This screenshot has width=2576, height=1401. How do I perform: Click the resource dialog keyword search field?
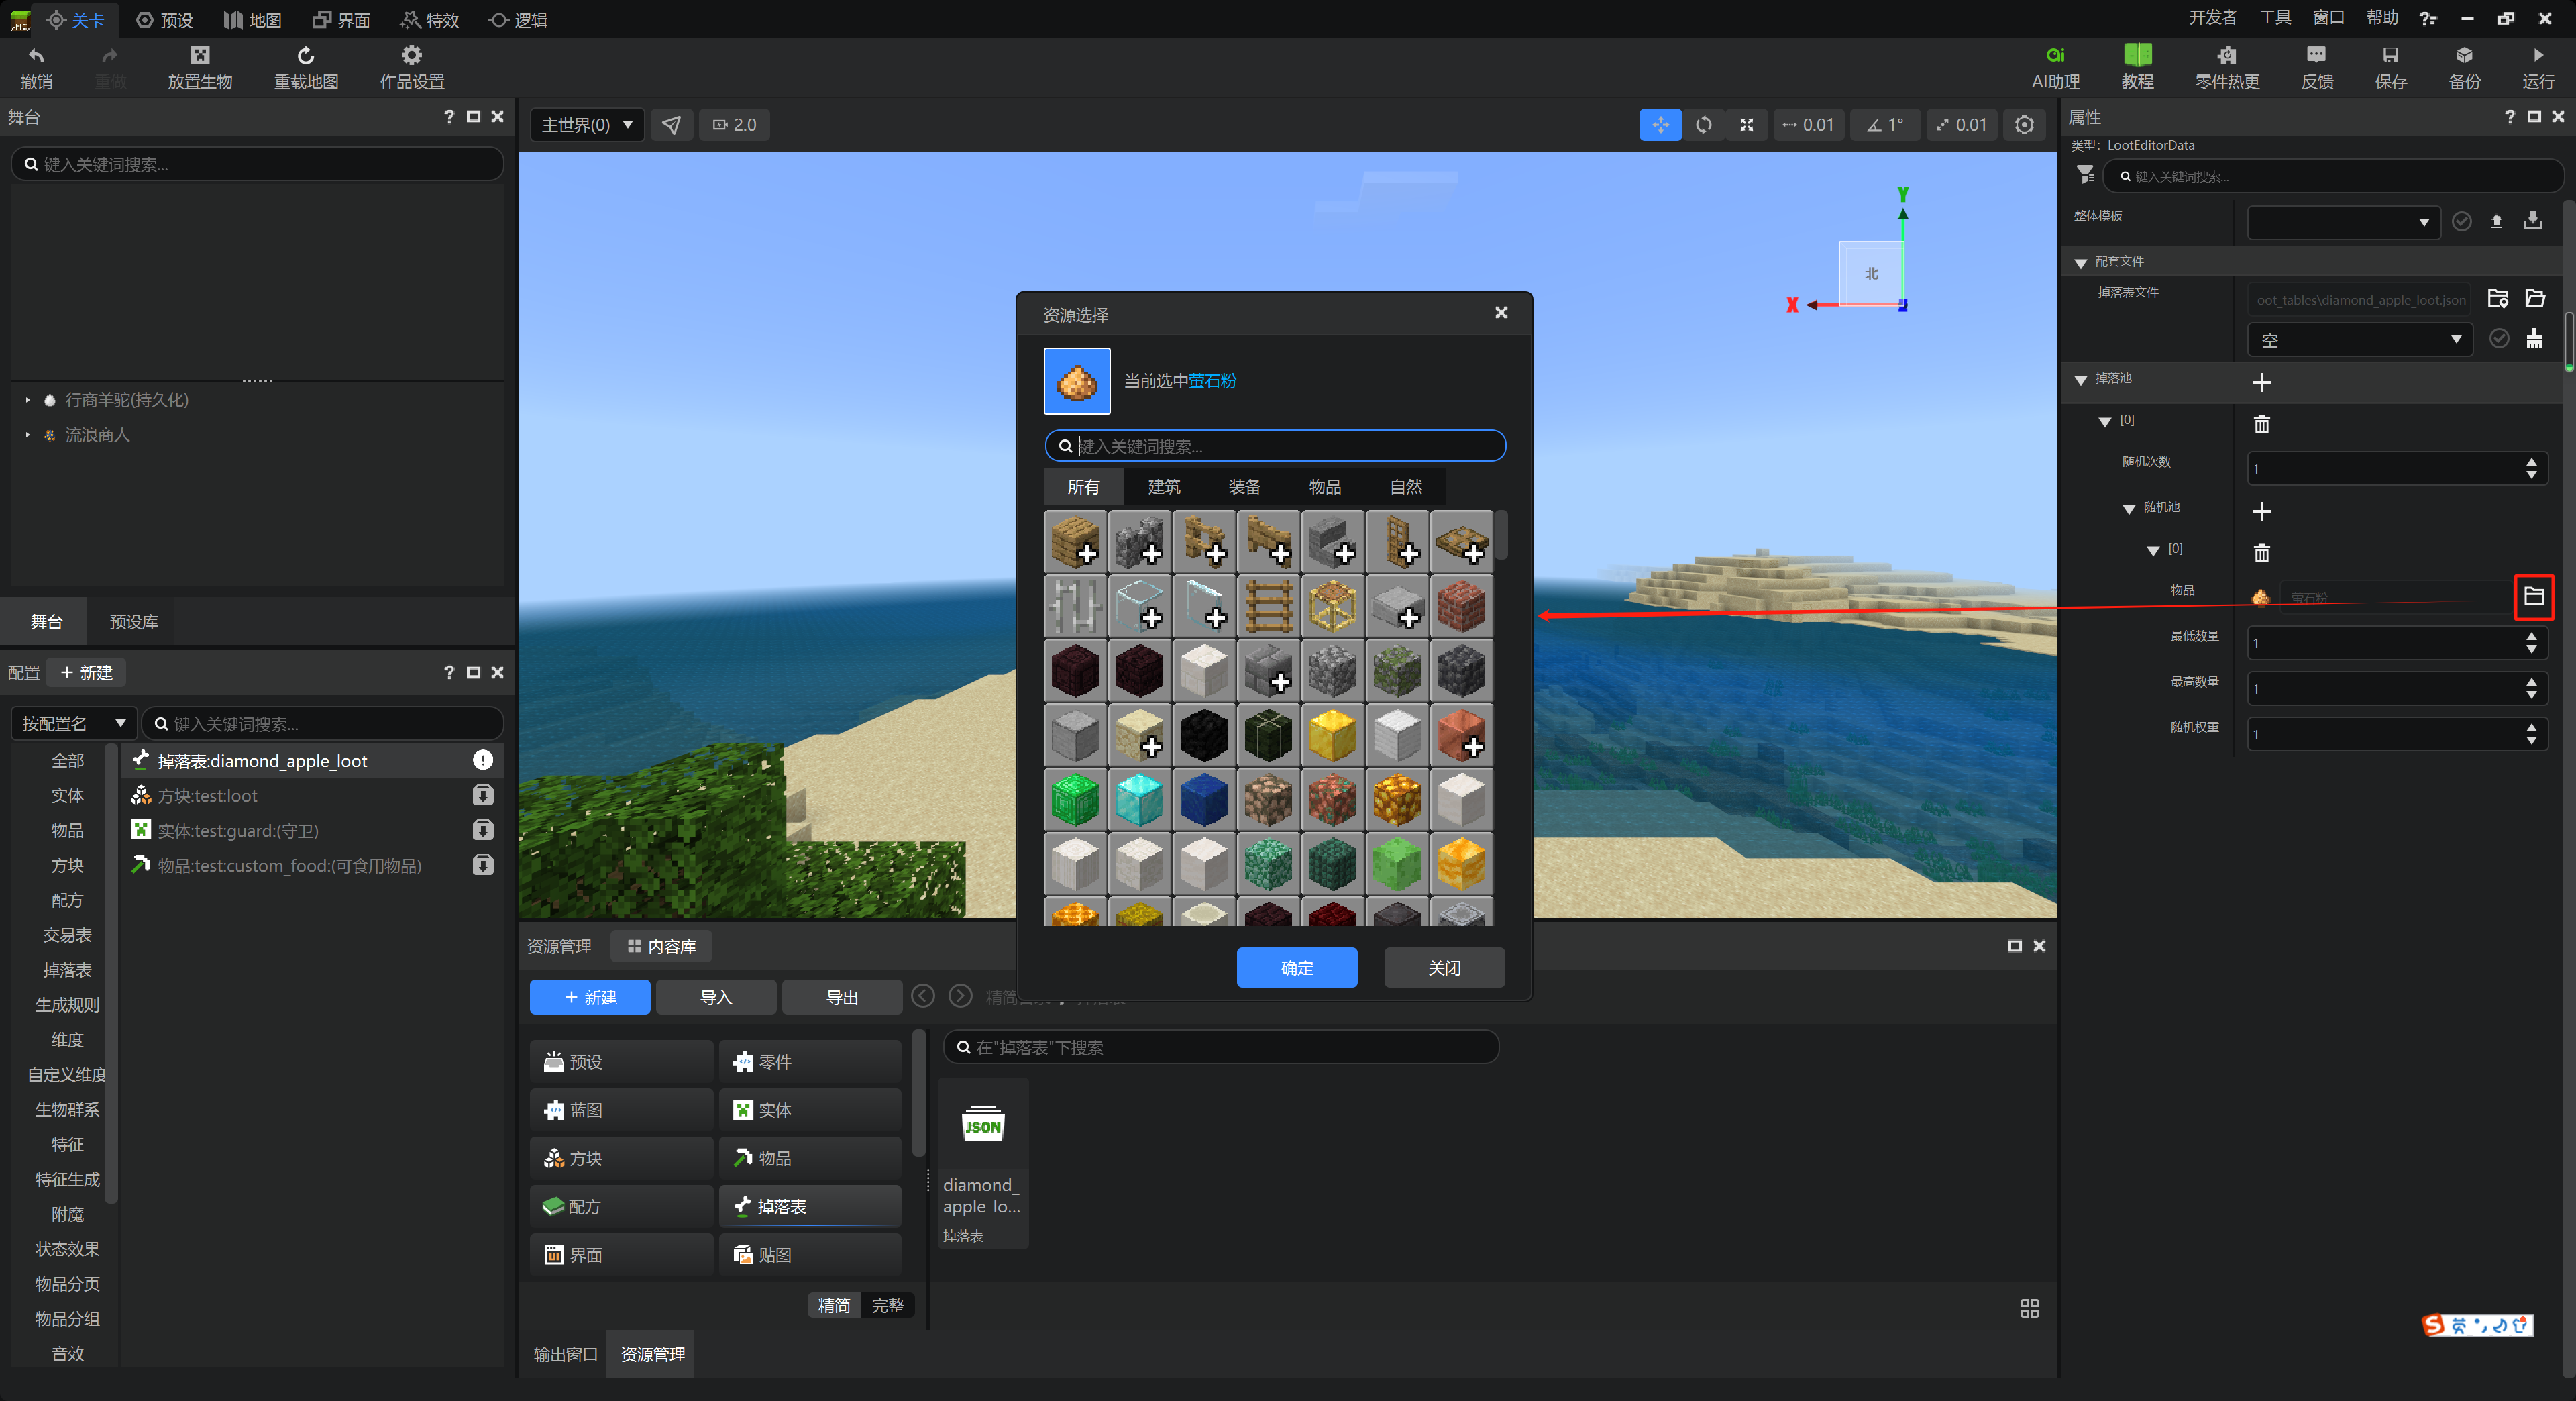(x=1275, y=446)
